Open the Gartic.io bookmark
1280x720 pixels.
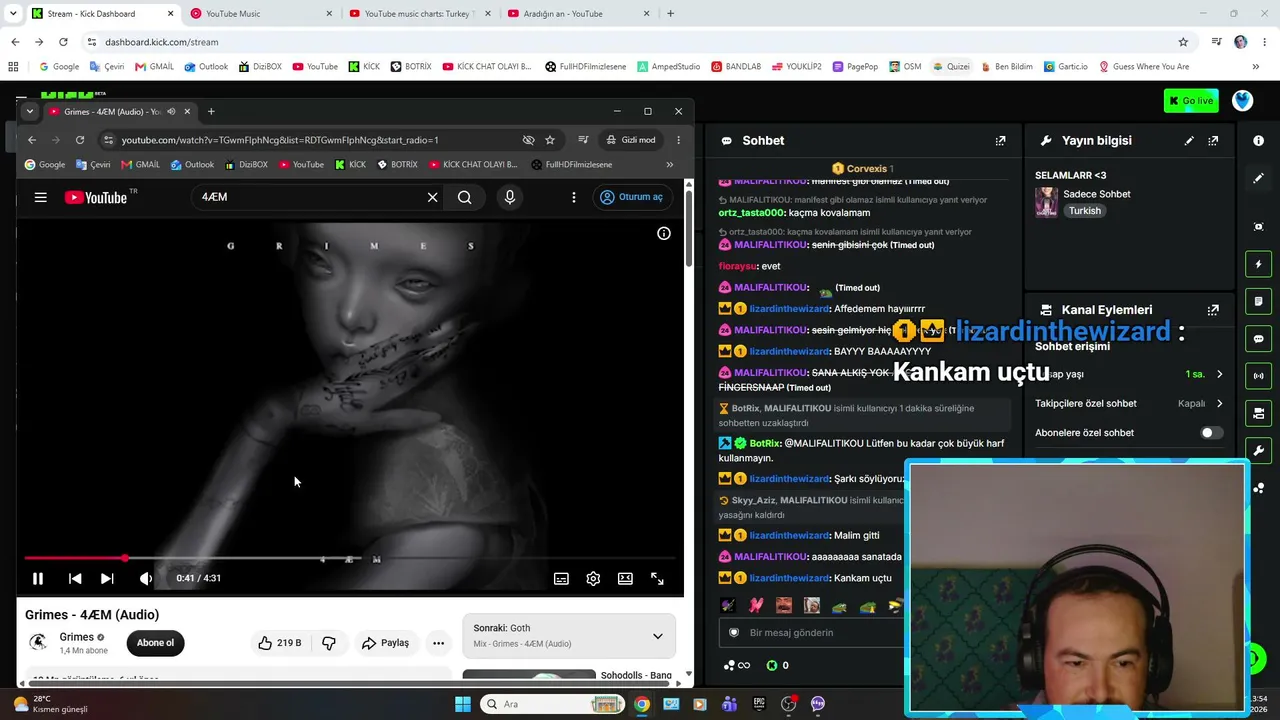pyautogui.click(x=1065, y=67)
